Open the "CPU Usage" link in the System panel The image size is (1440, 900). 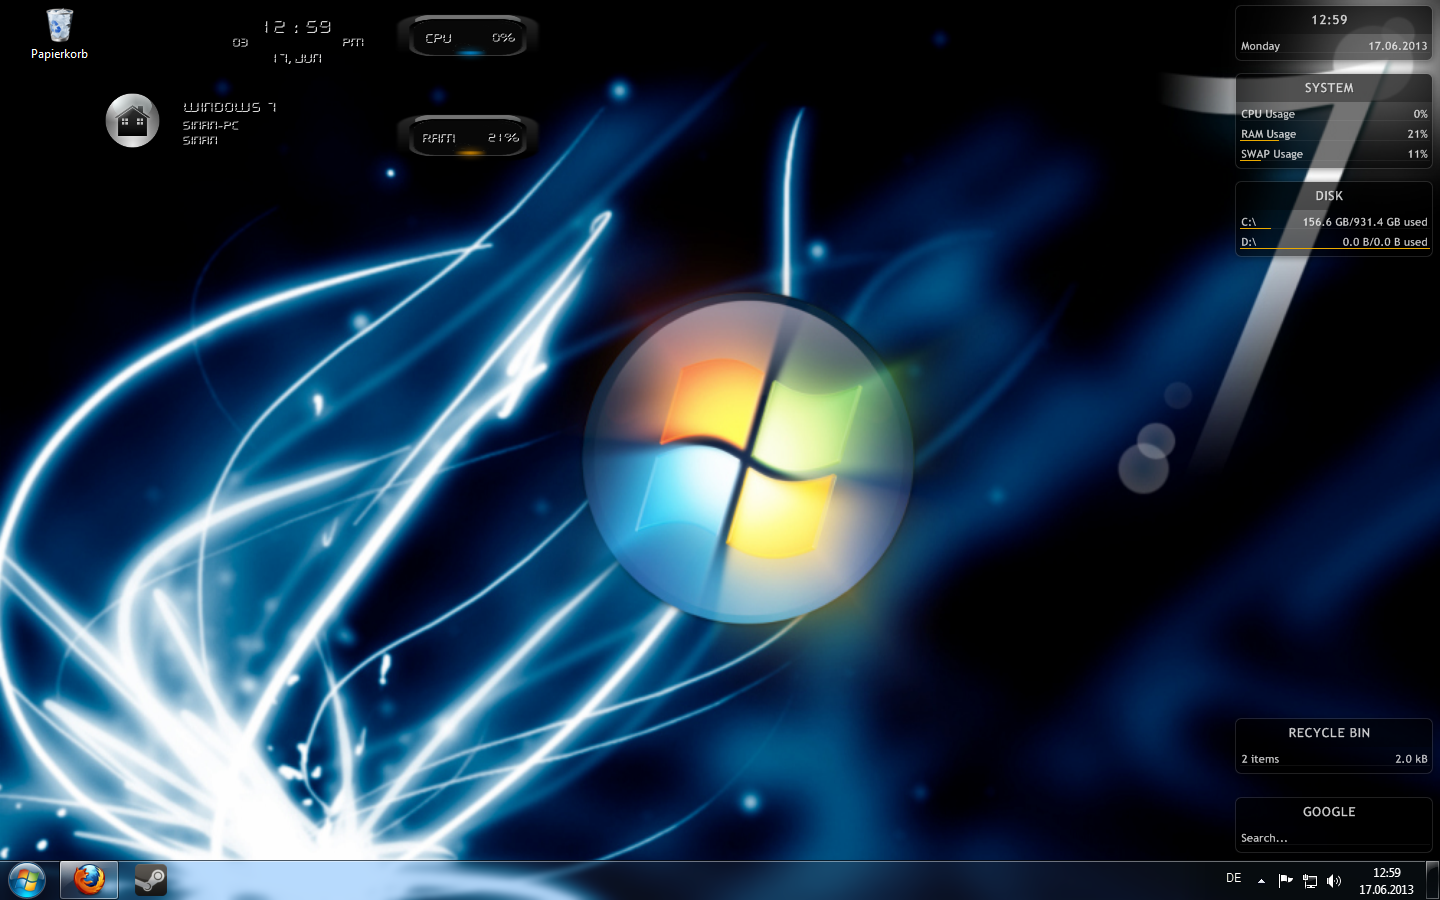pyautogui.click(x=1267, y=114)
